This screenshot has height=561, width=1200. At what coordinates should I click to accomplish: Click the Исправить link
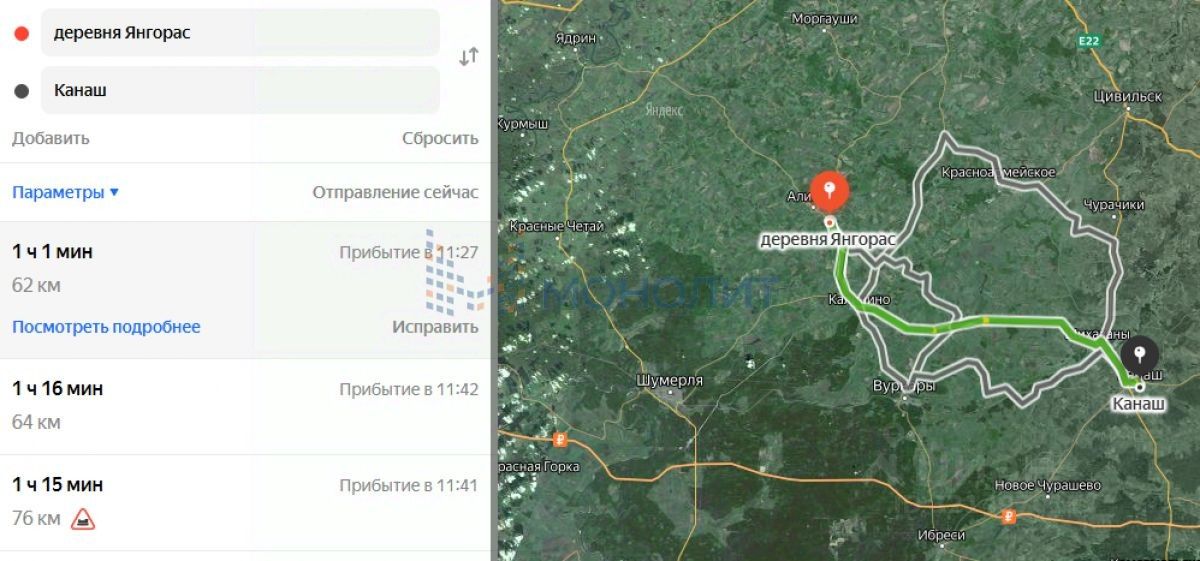coord(435,327)
